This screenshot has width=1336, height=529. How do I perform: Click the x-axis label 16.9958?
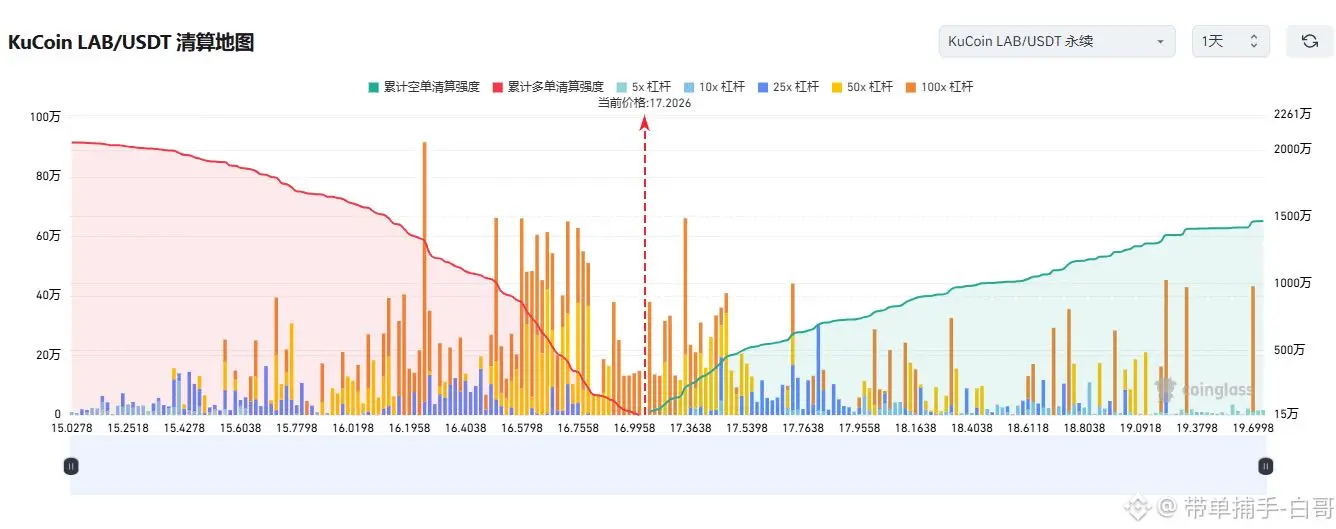pos(635,427)
